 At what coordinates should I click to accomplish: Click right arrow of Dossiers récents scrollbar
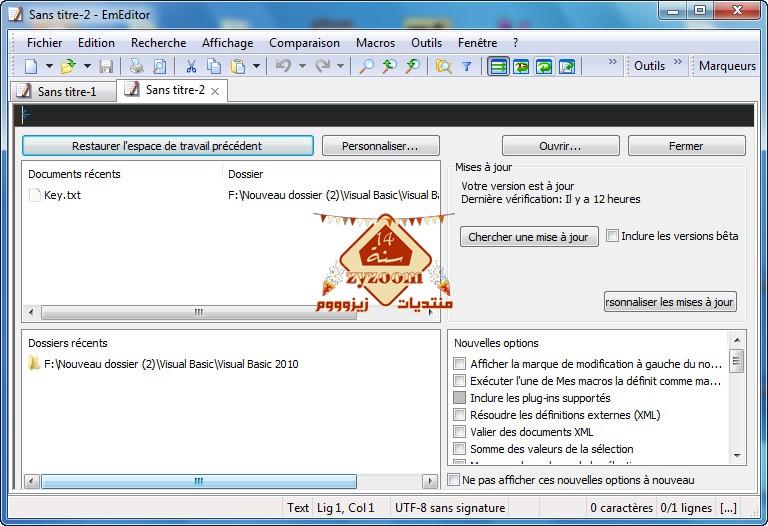point(430,481)
